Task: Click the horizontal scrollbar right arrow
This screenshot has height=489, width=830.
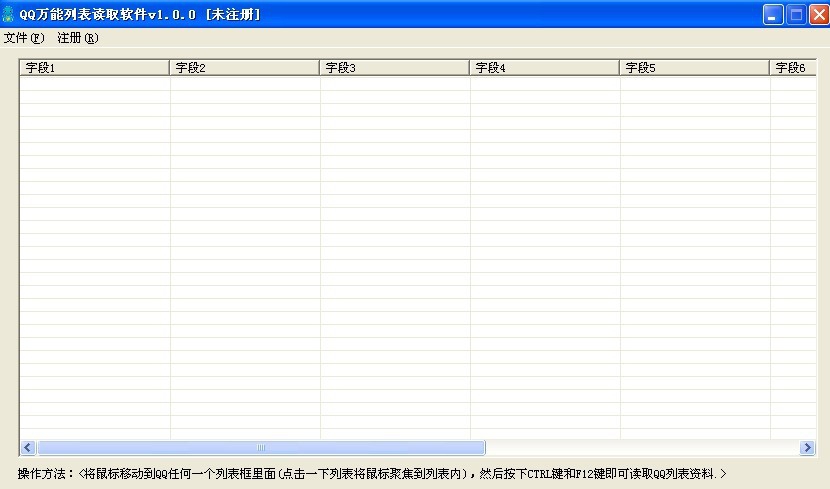Action: [x=807, y=448]
